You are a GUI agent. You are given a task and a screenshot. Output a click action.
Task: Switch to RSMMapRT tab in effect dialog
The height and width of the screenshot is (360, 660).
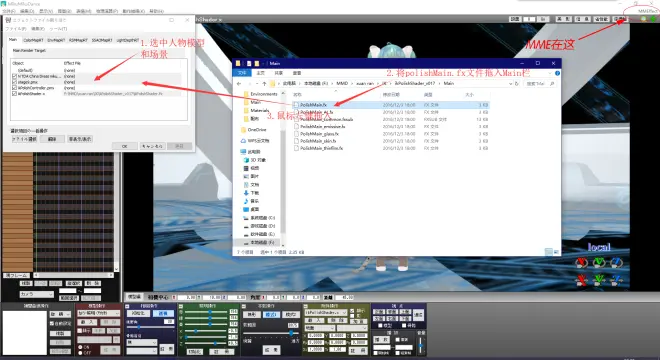(78, 40)
